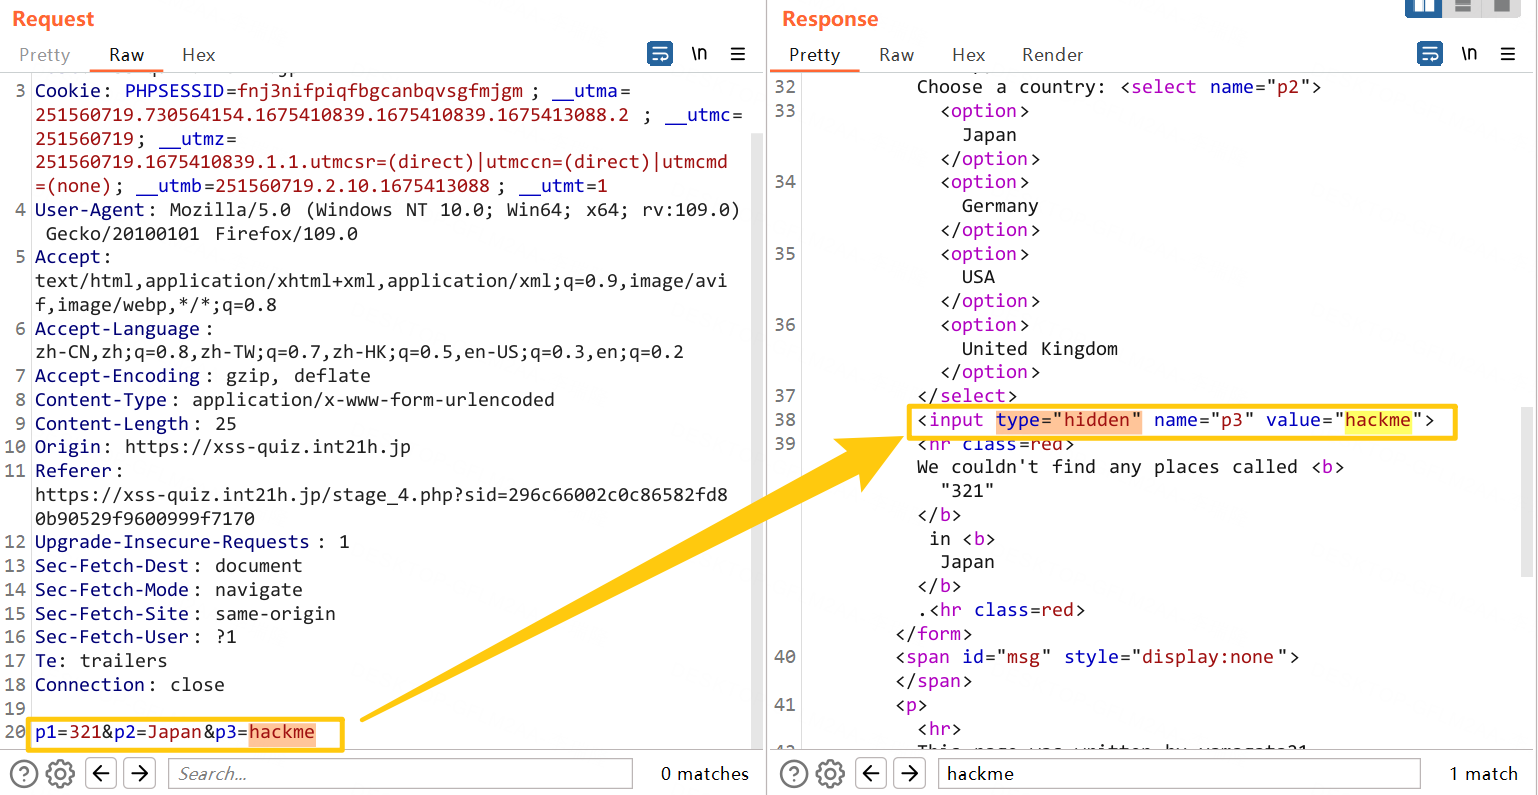This screenshot has height=795, width=1538.
Task: Show non-printable characters in Request panel
Action: 699,54
